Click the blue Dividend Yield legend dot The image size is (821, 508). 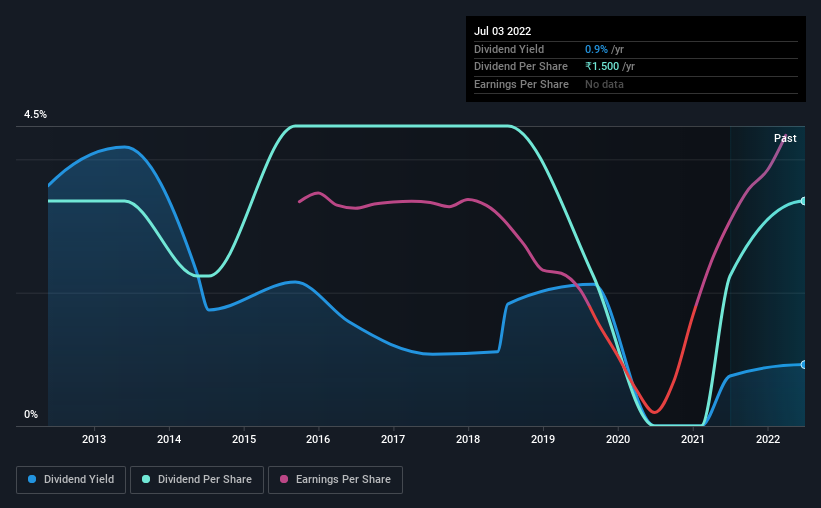[32, 479]
